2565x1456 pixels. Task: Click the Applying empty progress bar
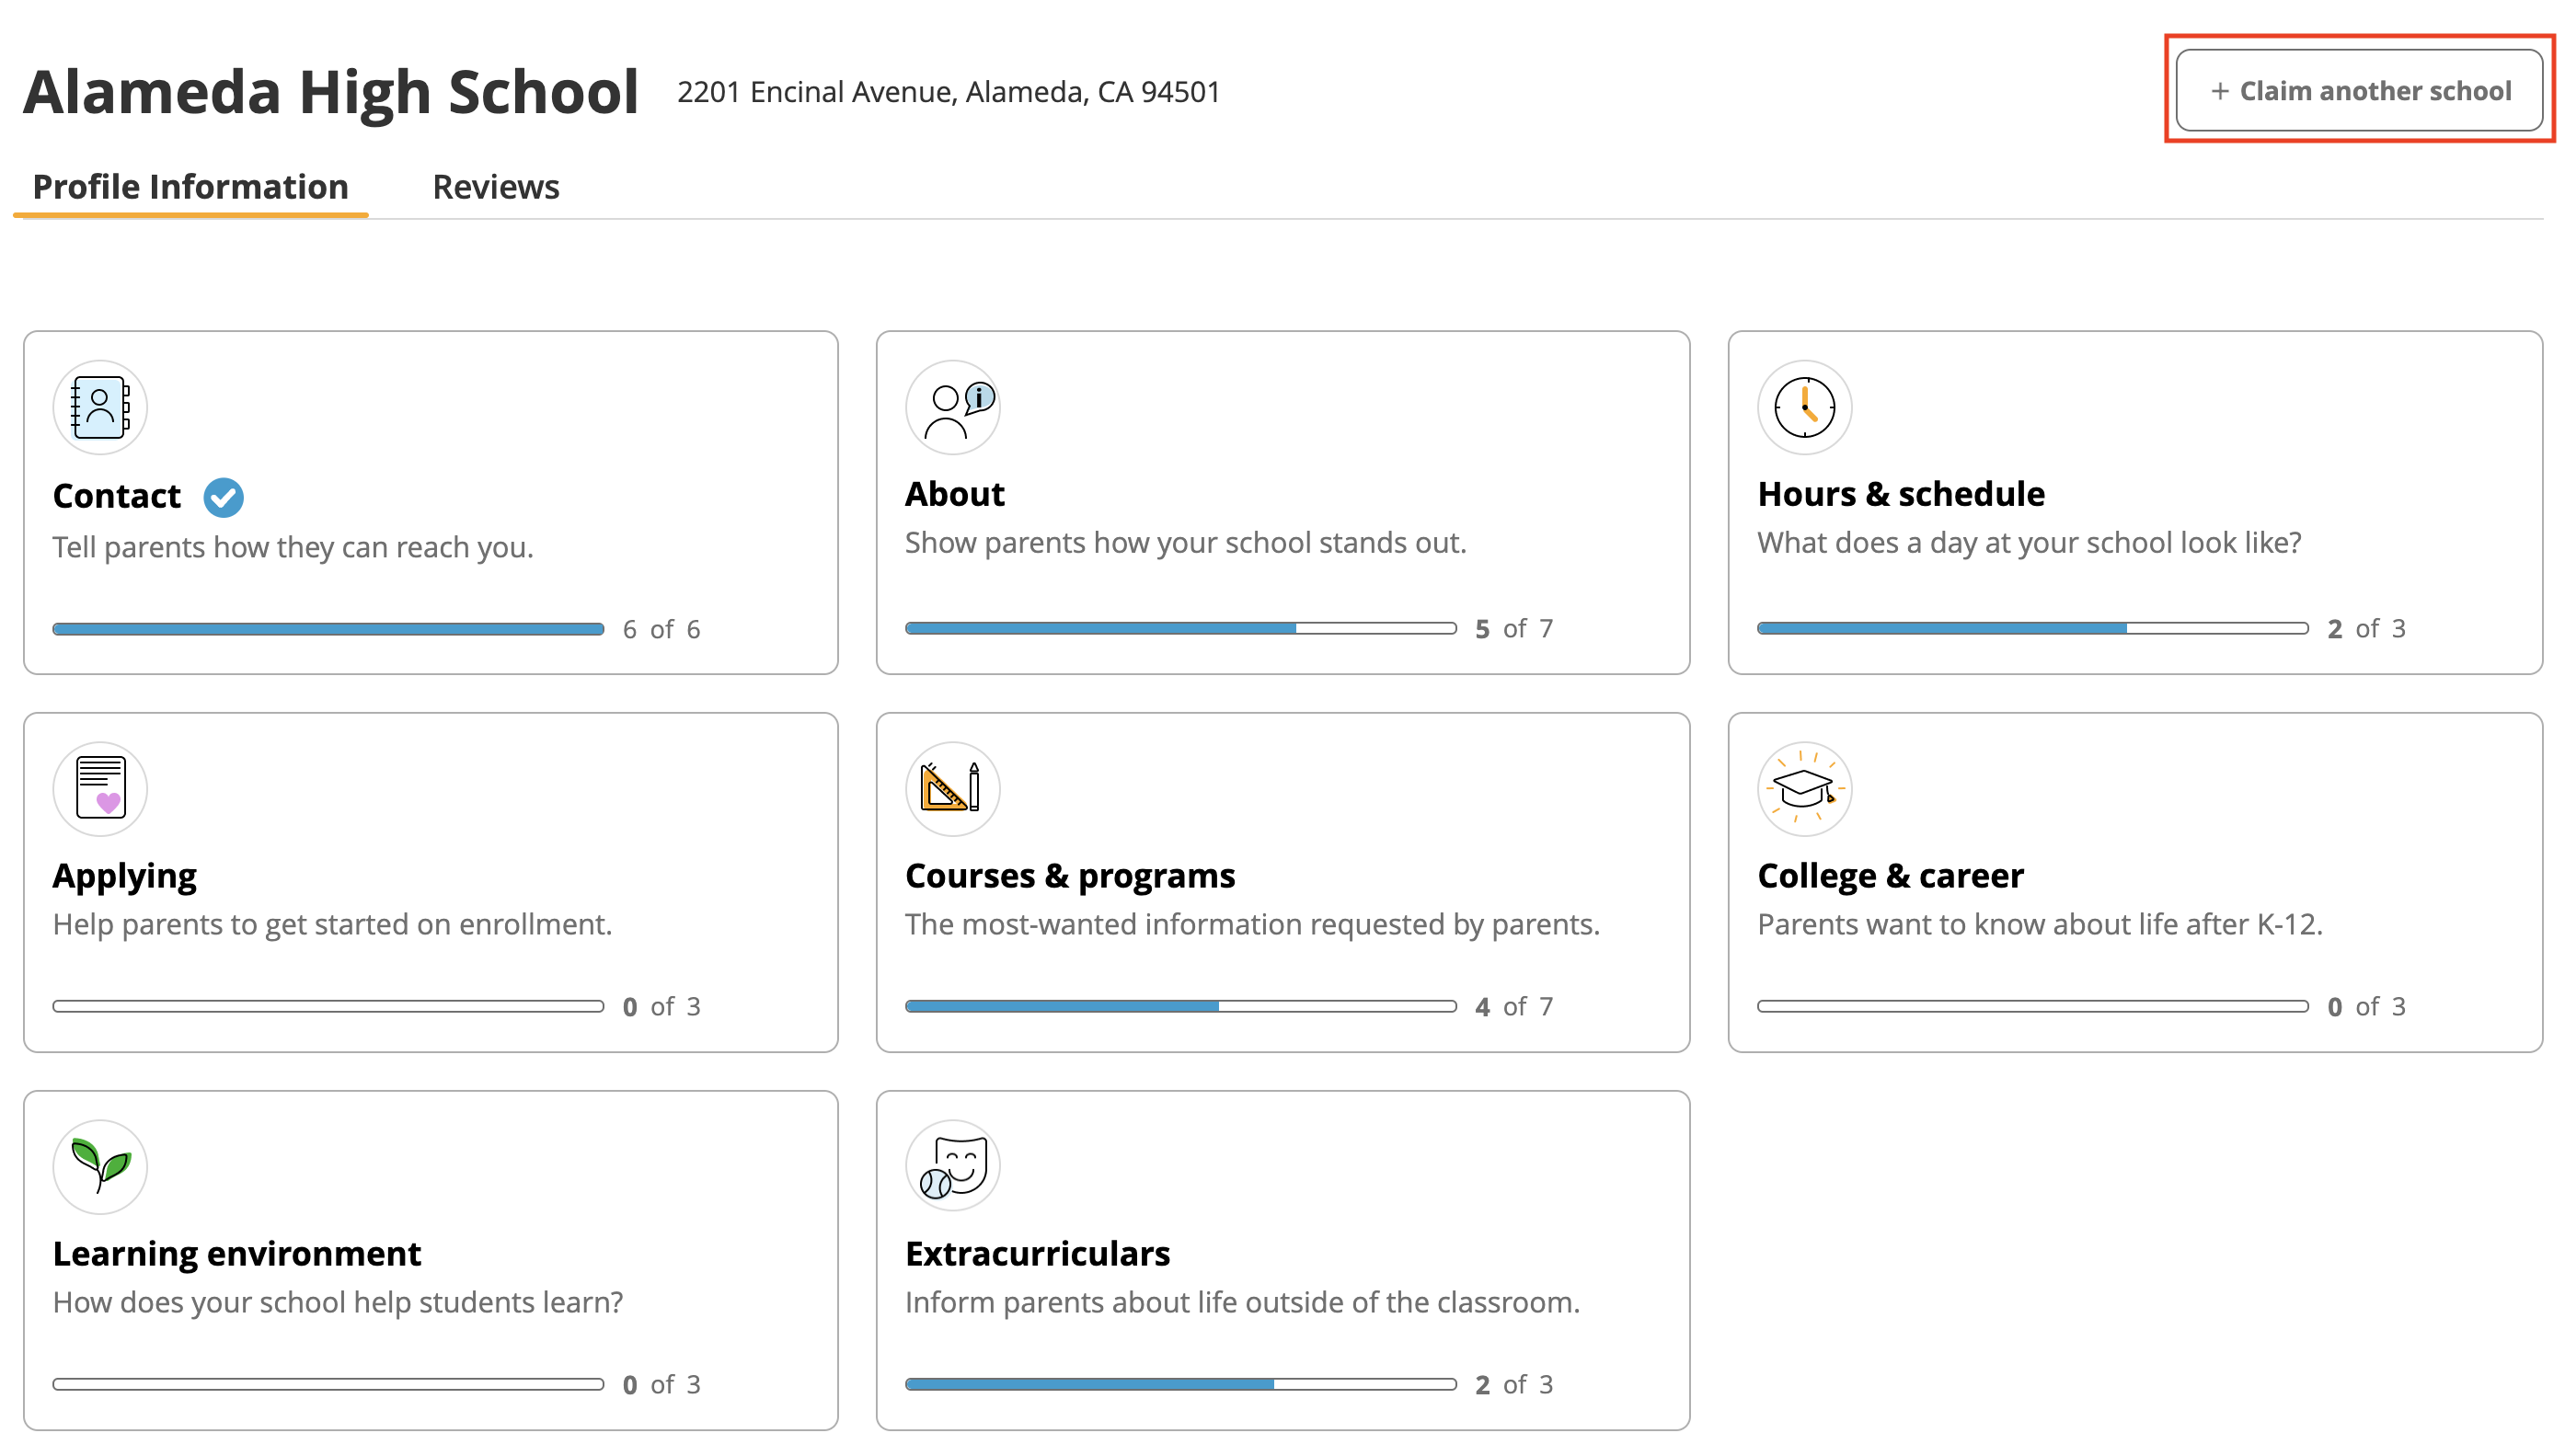tap(328, 1006)
